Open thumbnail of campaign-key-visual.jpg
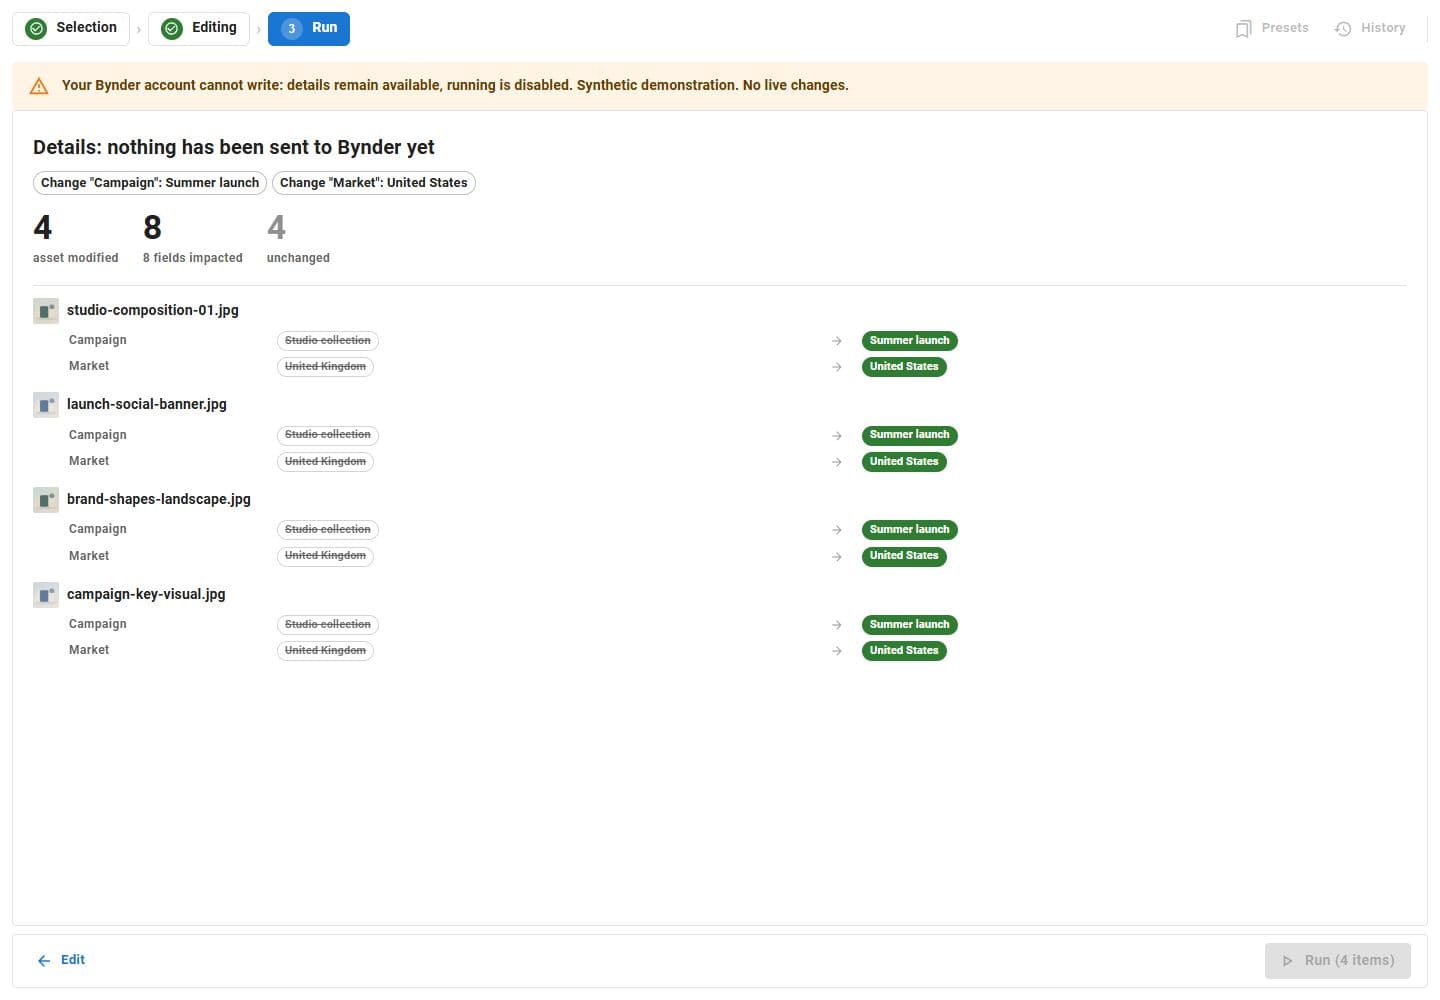Image resolution: width=1440 pixels, height=1000 pixels. (x=45, y=595)
